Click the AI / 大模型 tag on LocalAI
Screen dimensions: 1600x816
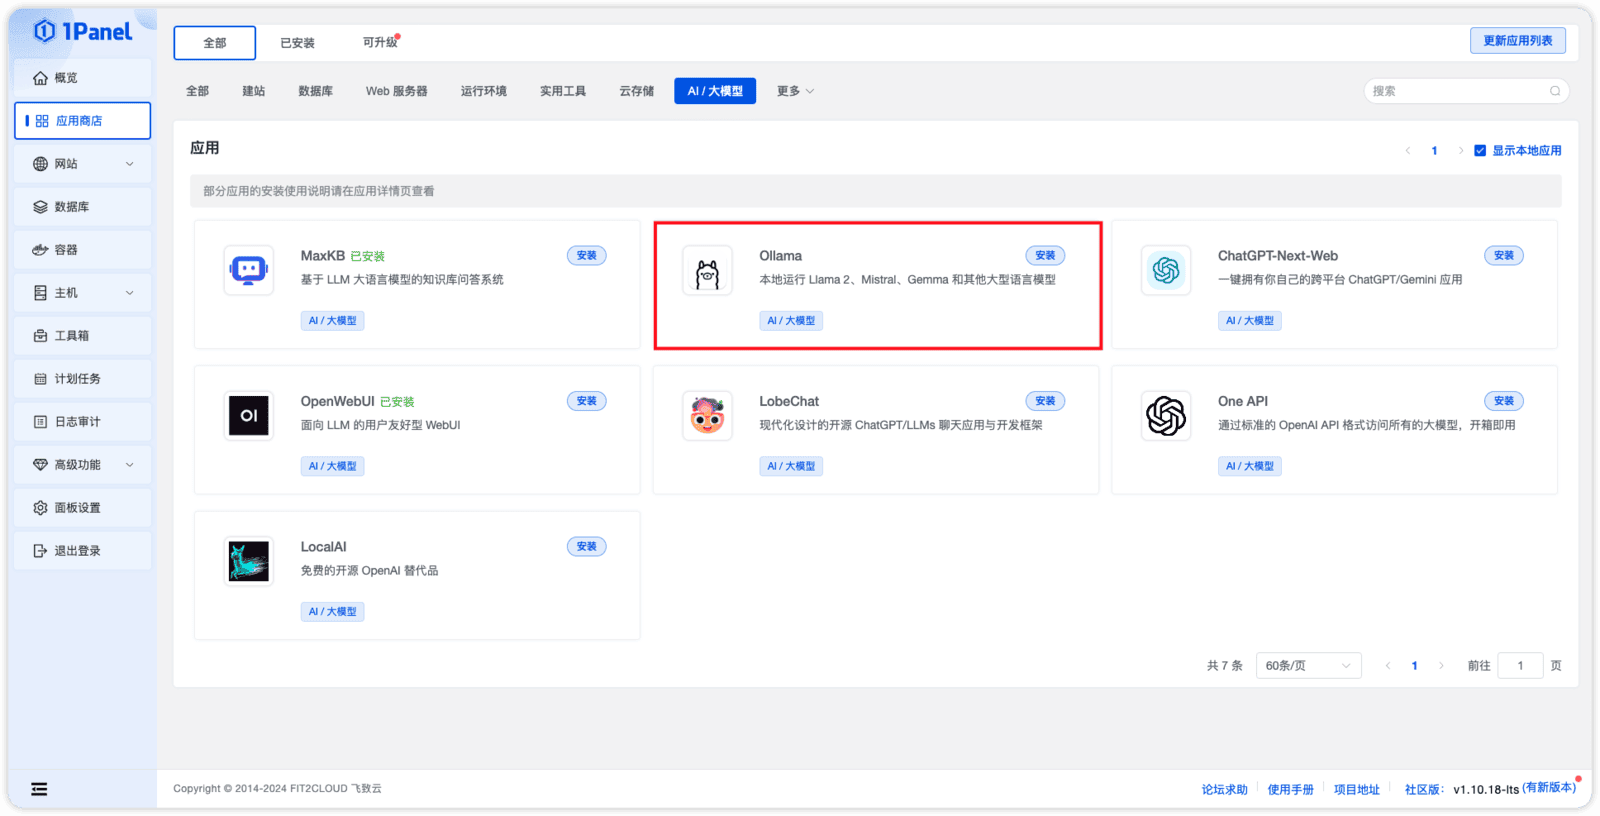pos(333,612)
